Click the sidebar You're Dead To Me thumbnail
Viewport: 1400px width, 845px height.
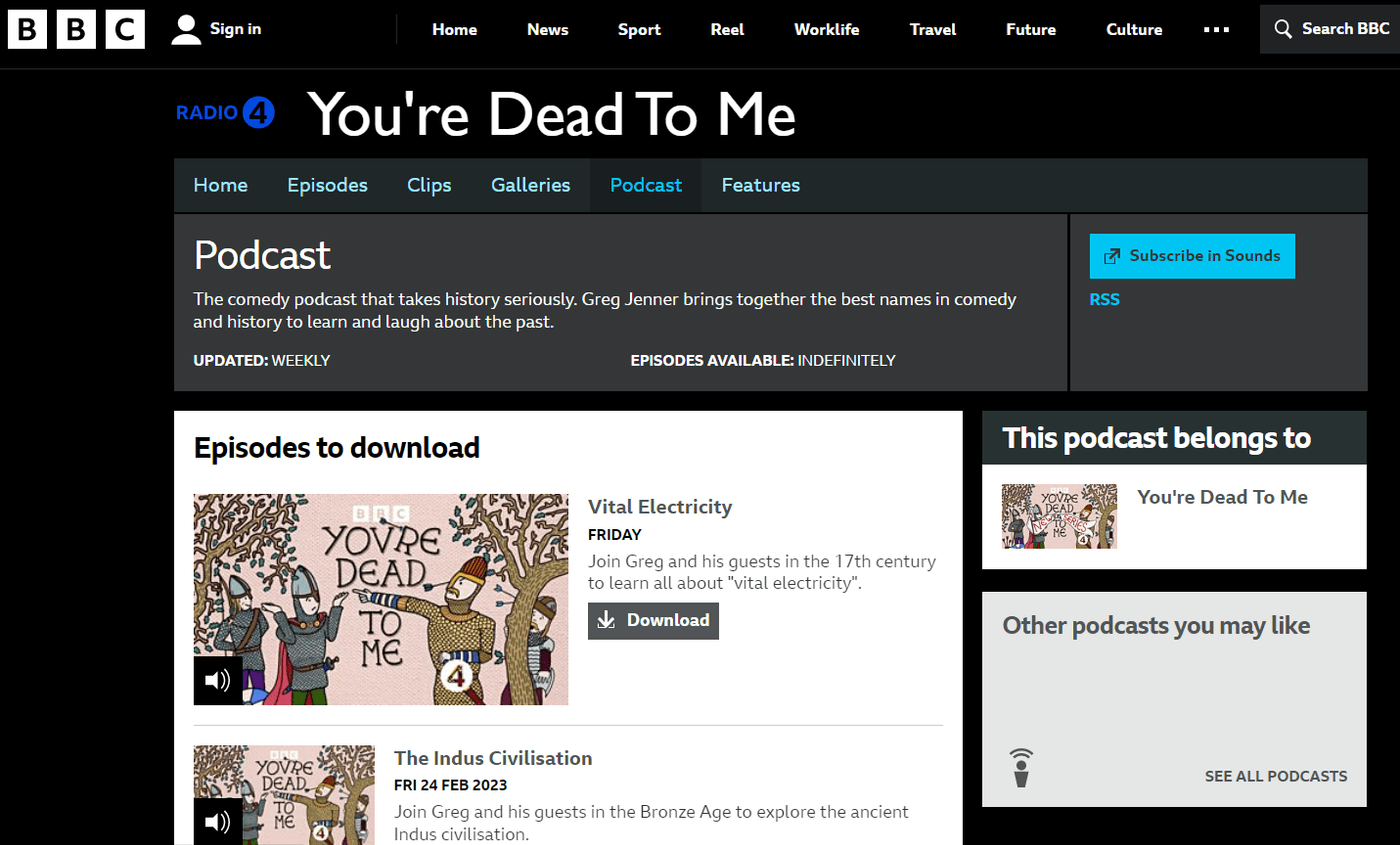coord(1060,516)
